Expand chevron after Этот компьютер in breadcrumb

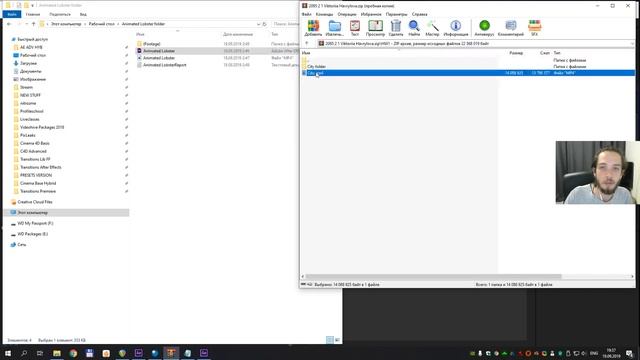tap(85, 24)
